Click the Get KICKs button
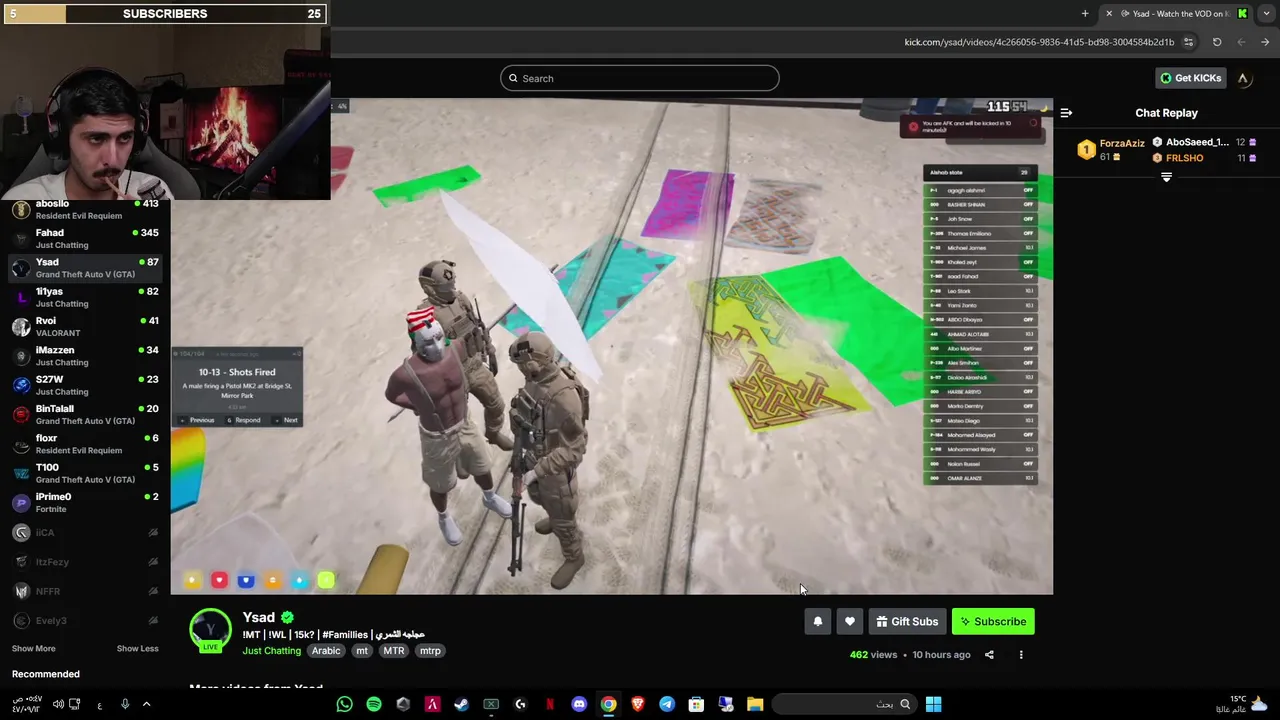This screenshot has width=1280, height=720. 1190,78
